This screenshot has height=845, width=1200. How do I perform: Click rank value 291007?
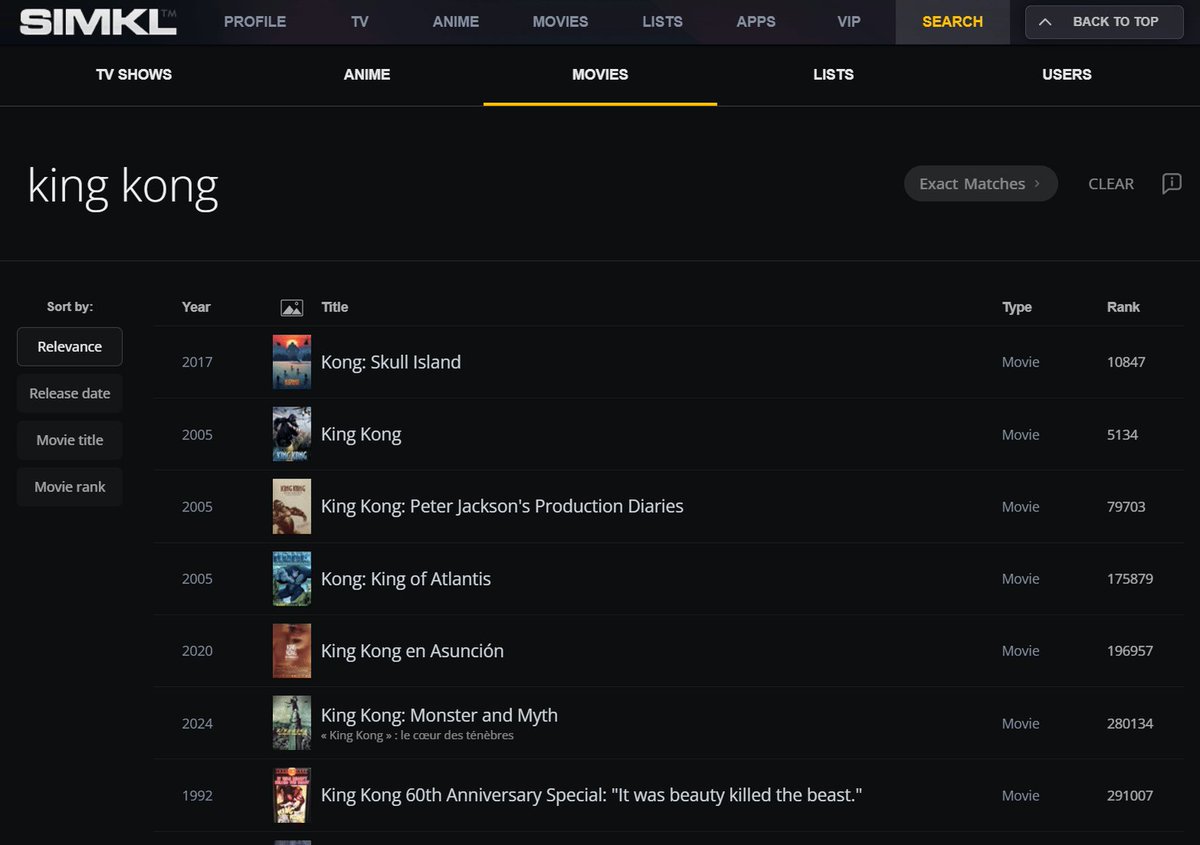point(1130,795)
